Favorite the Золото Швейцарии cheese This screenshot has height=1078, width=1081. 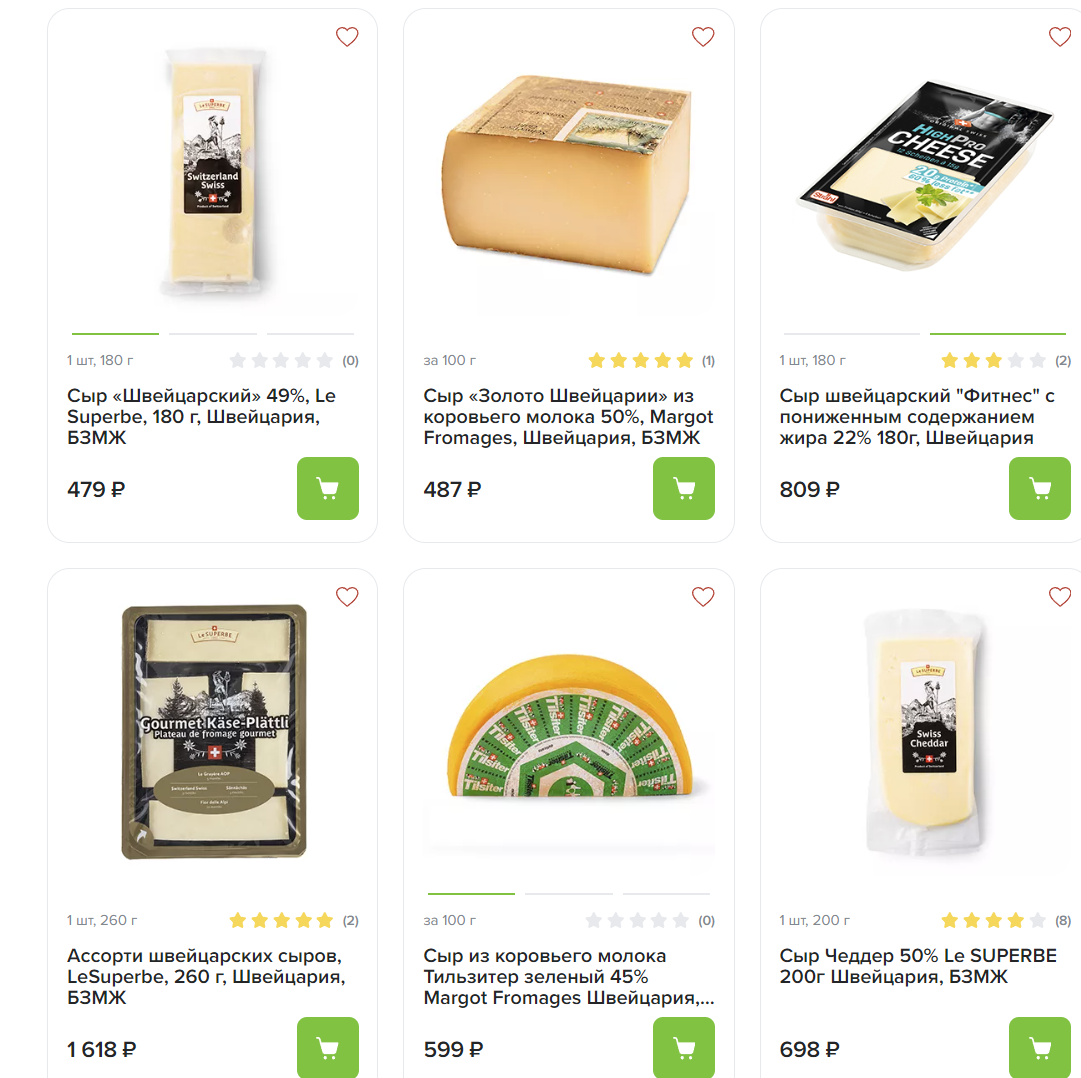tap(703, 38)
